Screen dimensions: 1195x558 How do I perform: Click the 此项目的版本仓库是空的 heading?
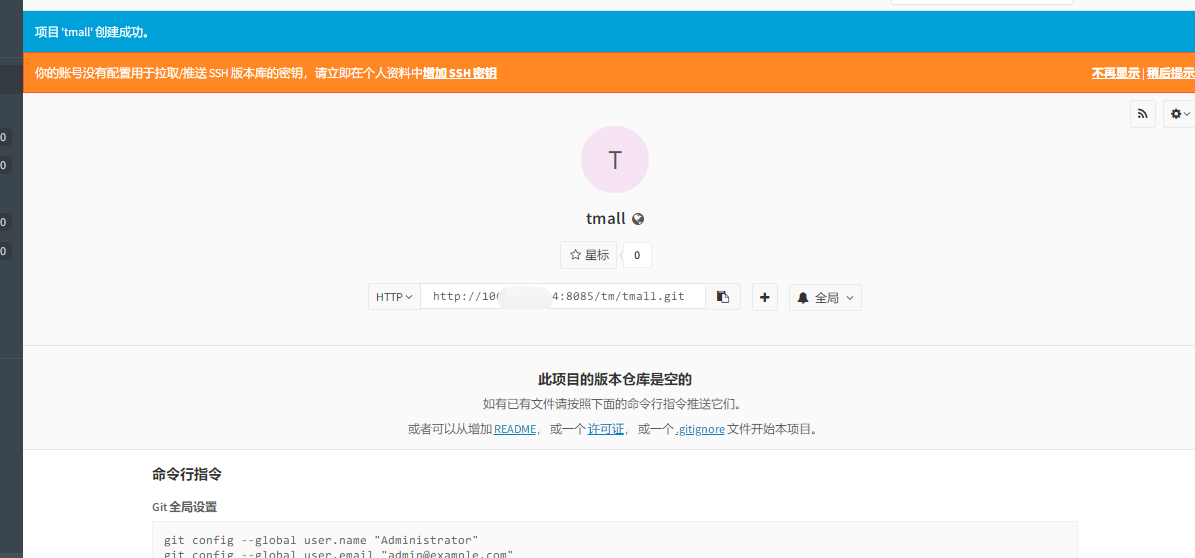pyautogui.click(x=614, y=380)
